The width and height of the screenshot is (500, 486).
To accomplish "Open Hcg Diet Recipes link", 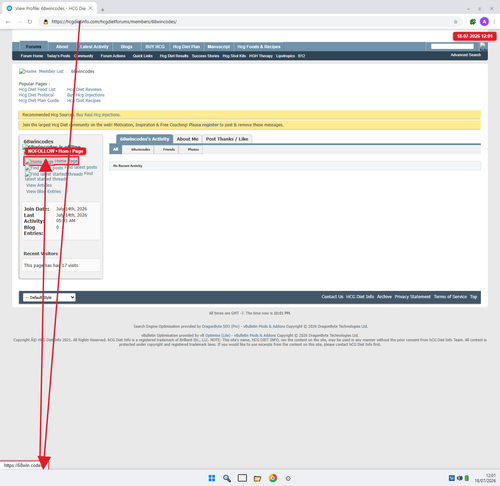I will [83, 100].
